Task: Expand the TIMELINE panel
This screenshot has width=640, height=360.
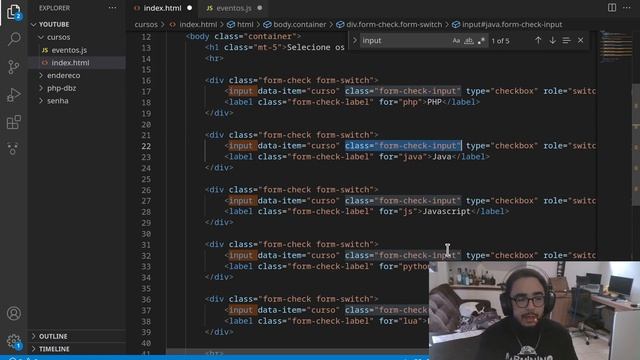Action: [x=77, y=349]
